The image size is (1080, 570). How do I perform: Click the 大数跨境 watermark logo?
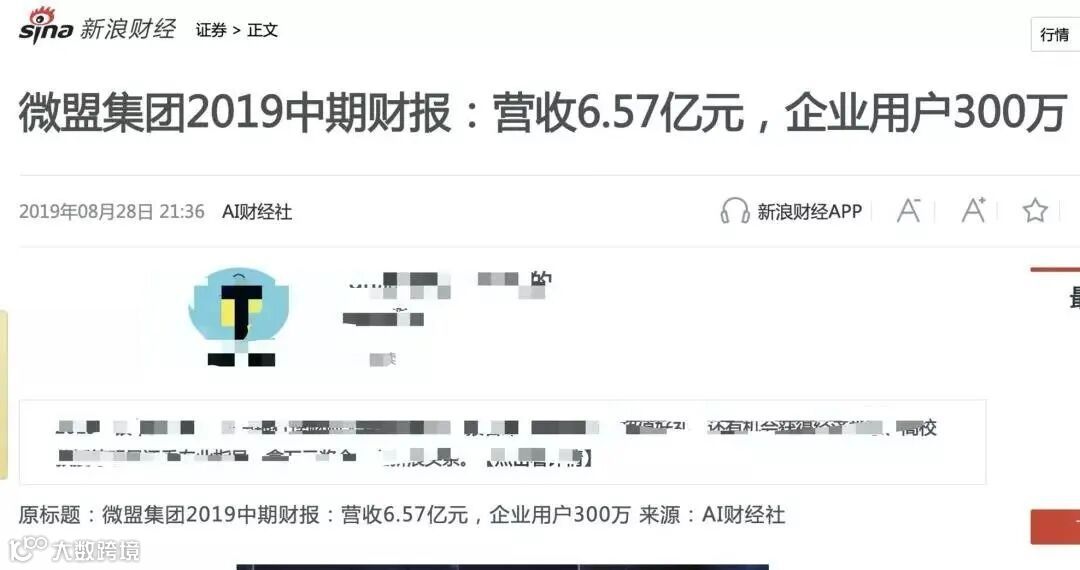[74, 550]
